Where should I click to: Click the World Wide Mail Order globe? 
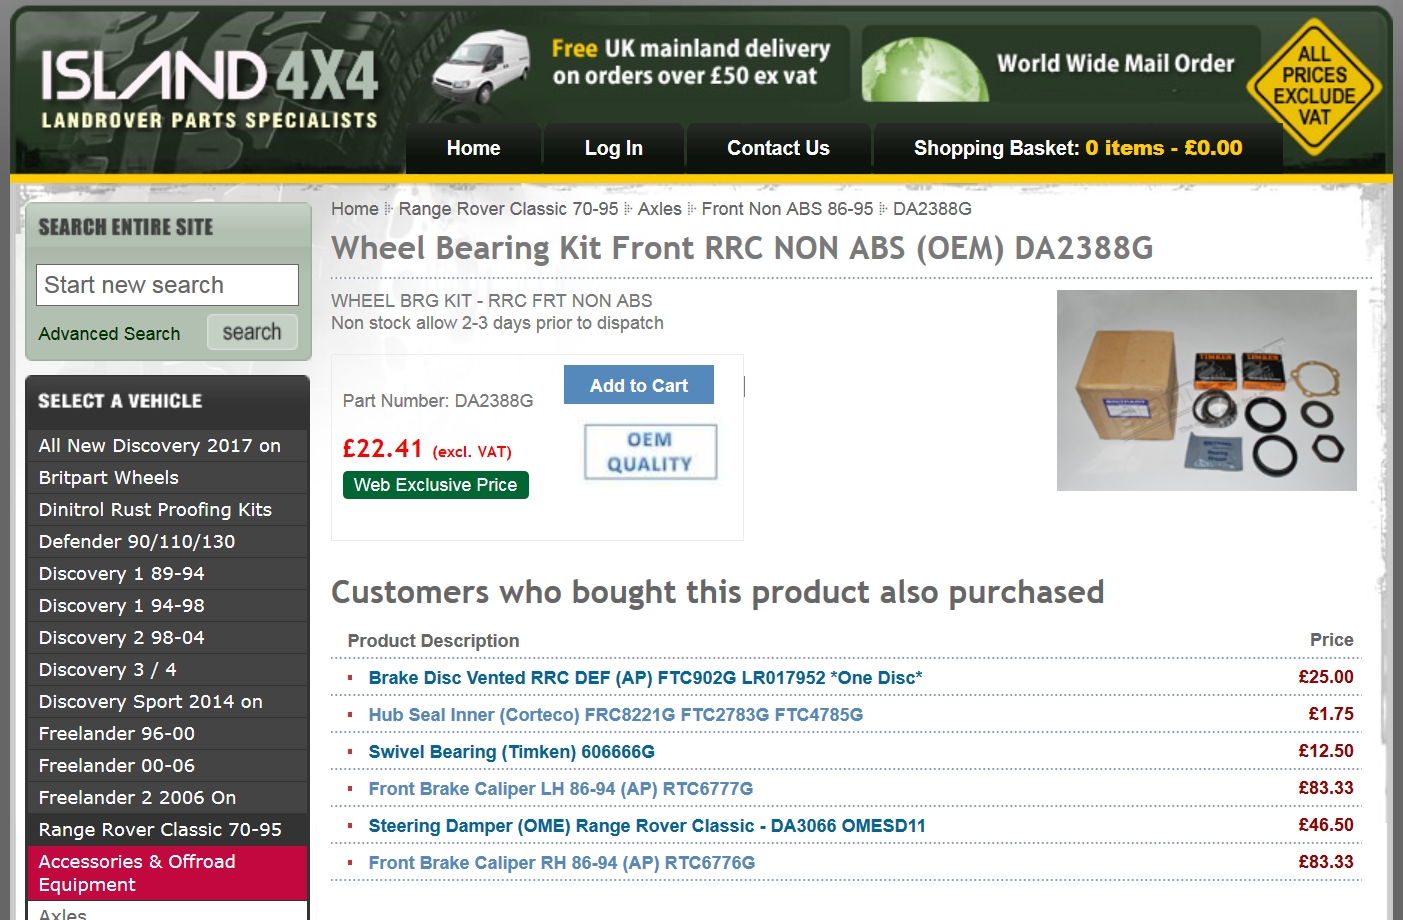click(925, 68)
